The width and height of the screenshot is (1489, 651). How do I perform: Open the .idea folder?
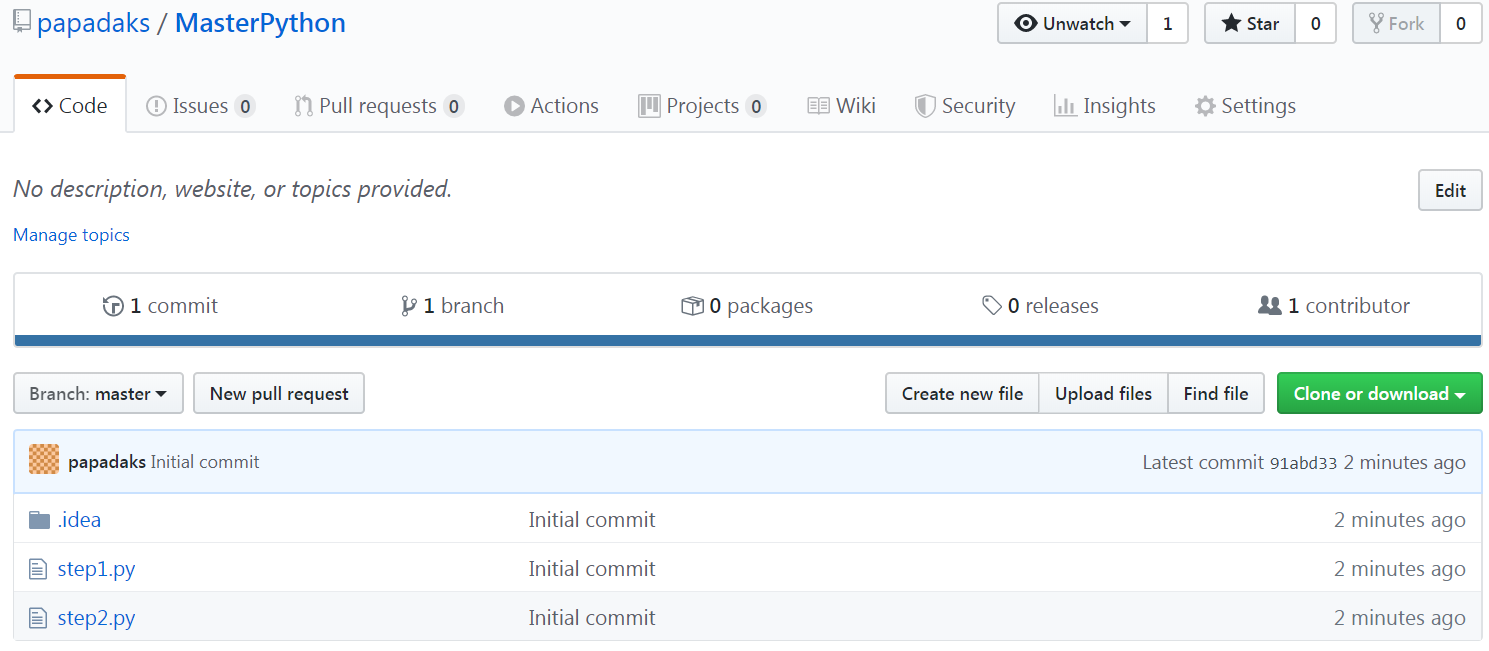[x=79, y=520]
